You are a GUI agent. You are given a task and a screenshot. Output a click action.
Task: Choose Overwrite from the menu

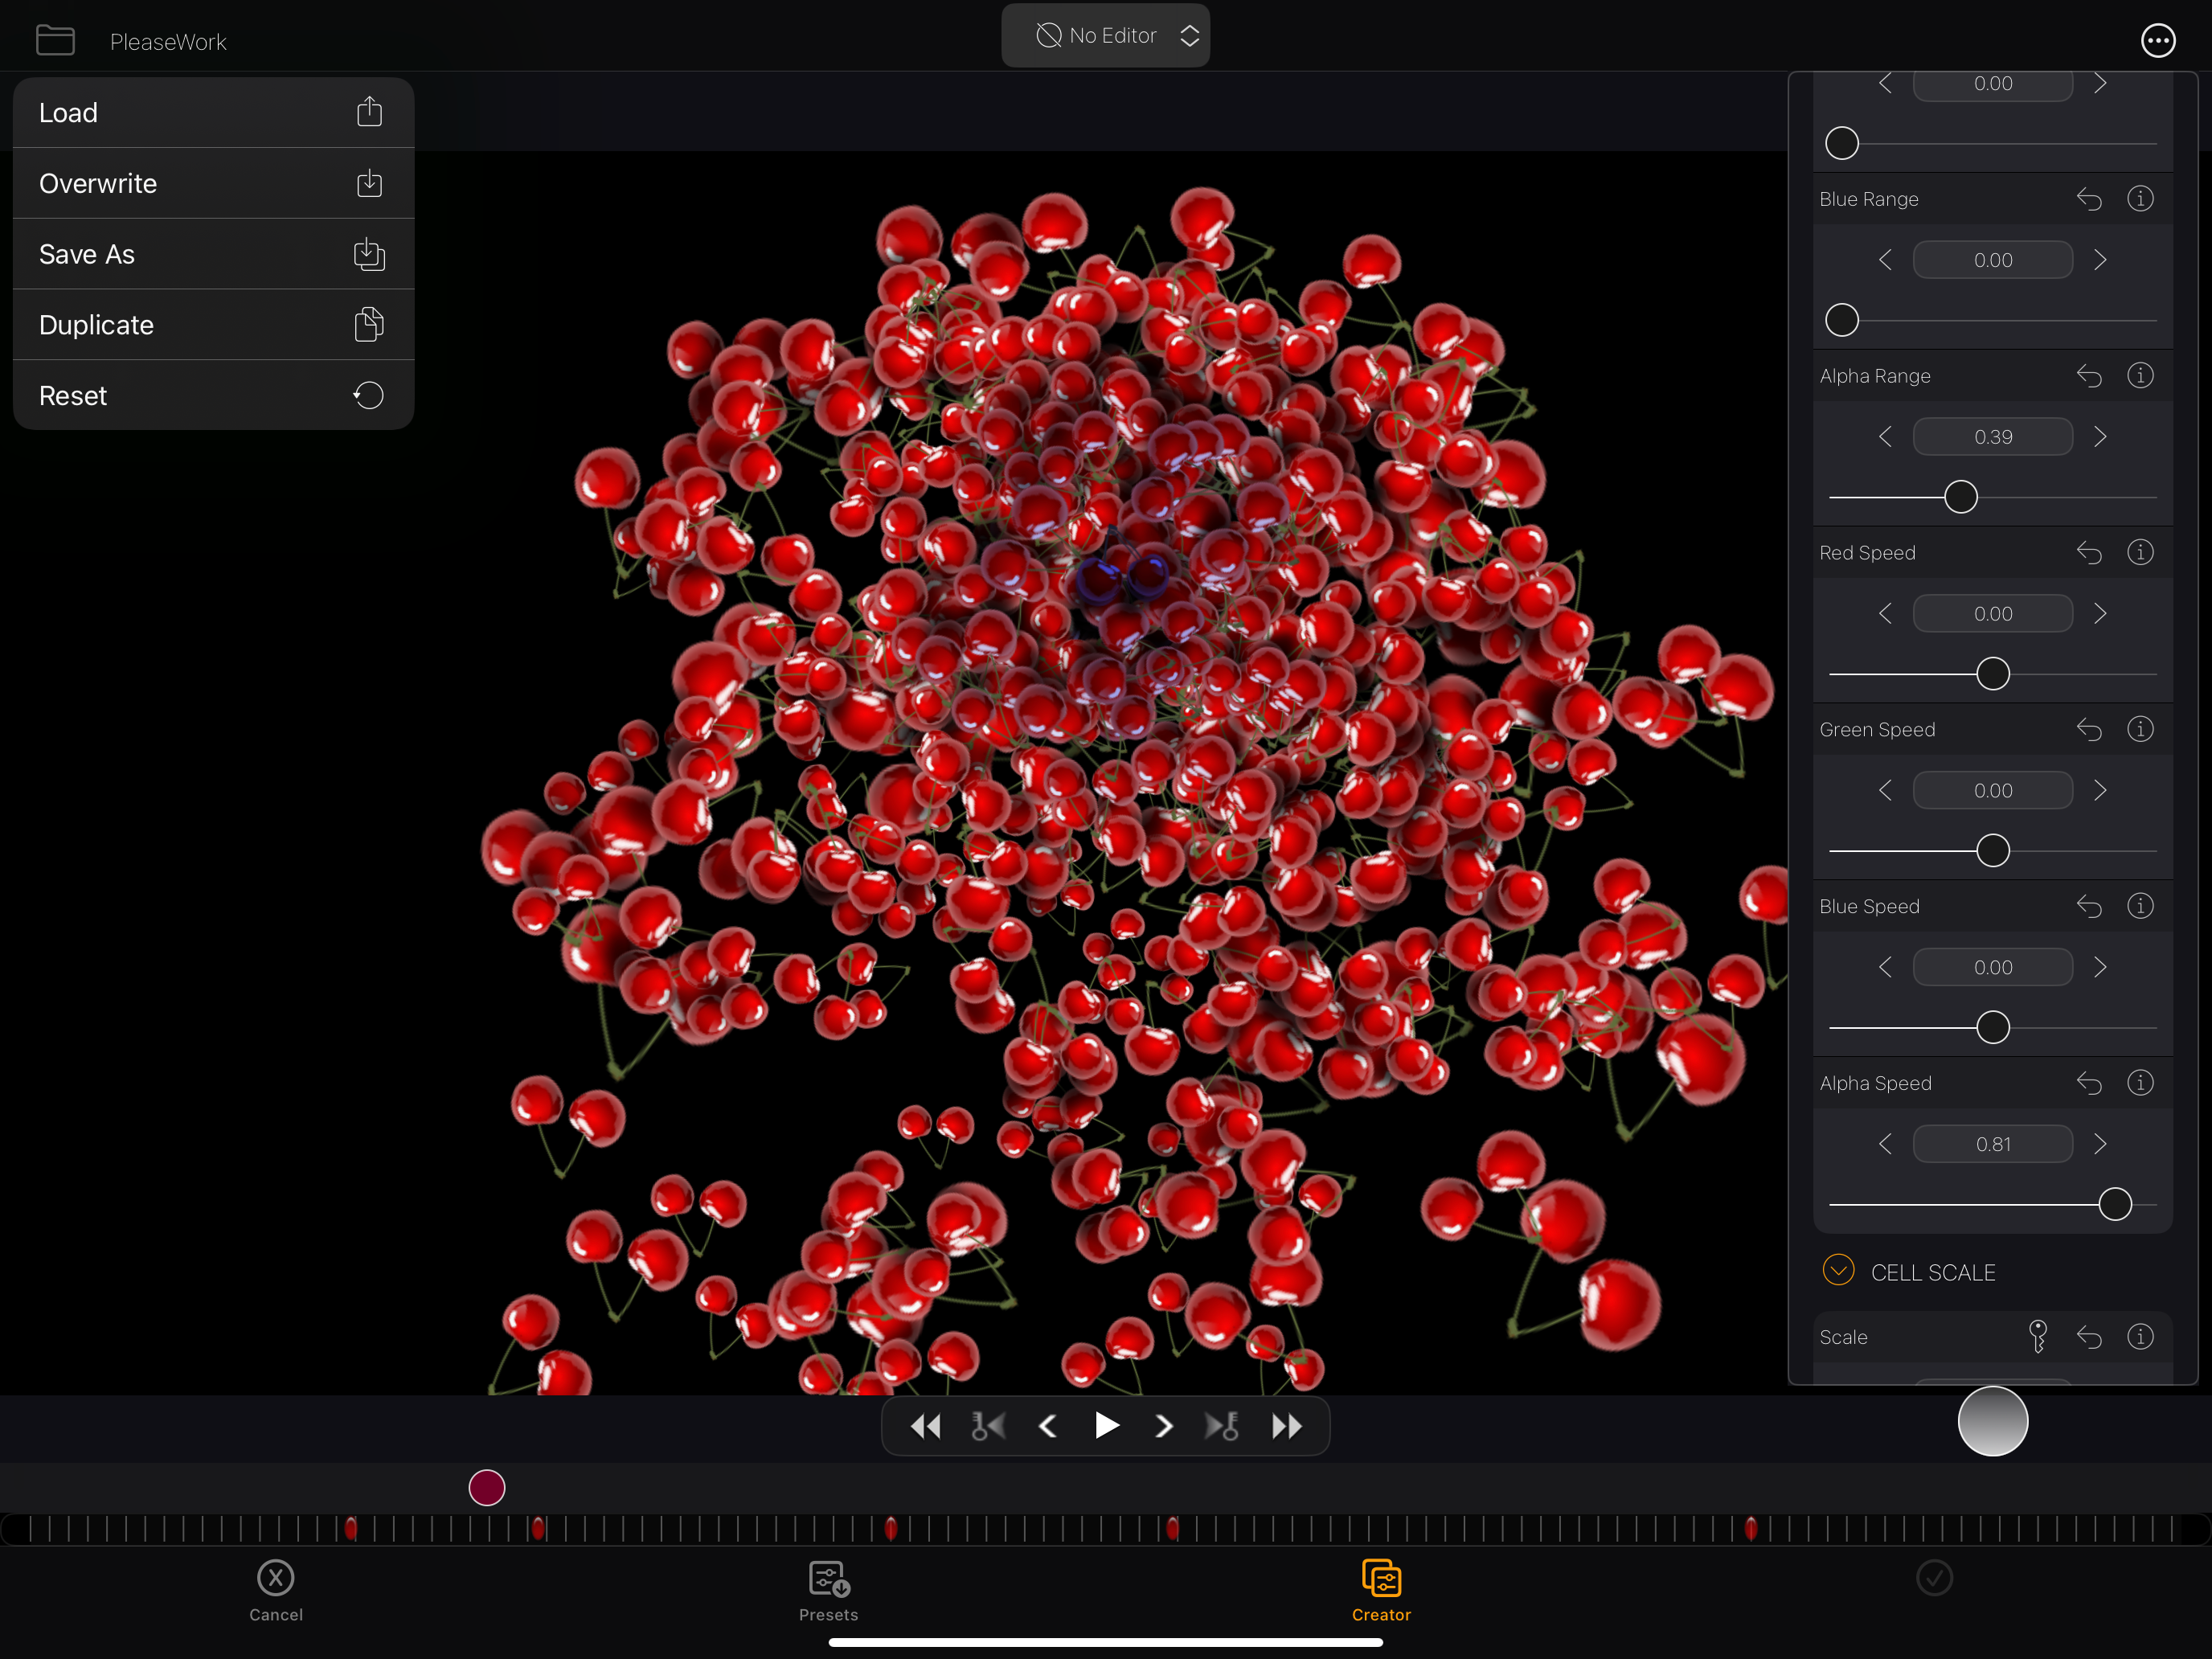point(213,184)
